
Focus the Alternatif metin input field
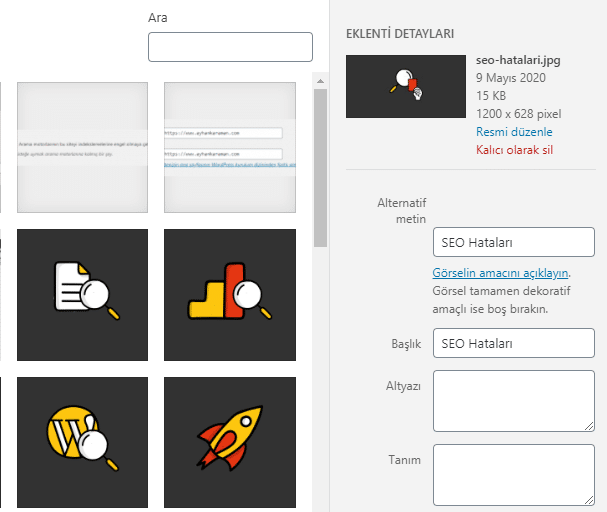514,242
